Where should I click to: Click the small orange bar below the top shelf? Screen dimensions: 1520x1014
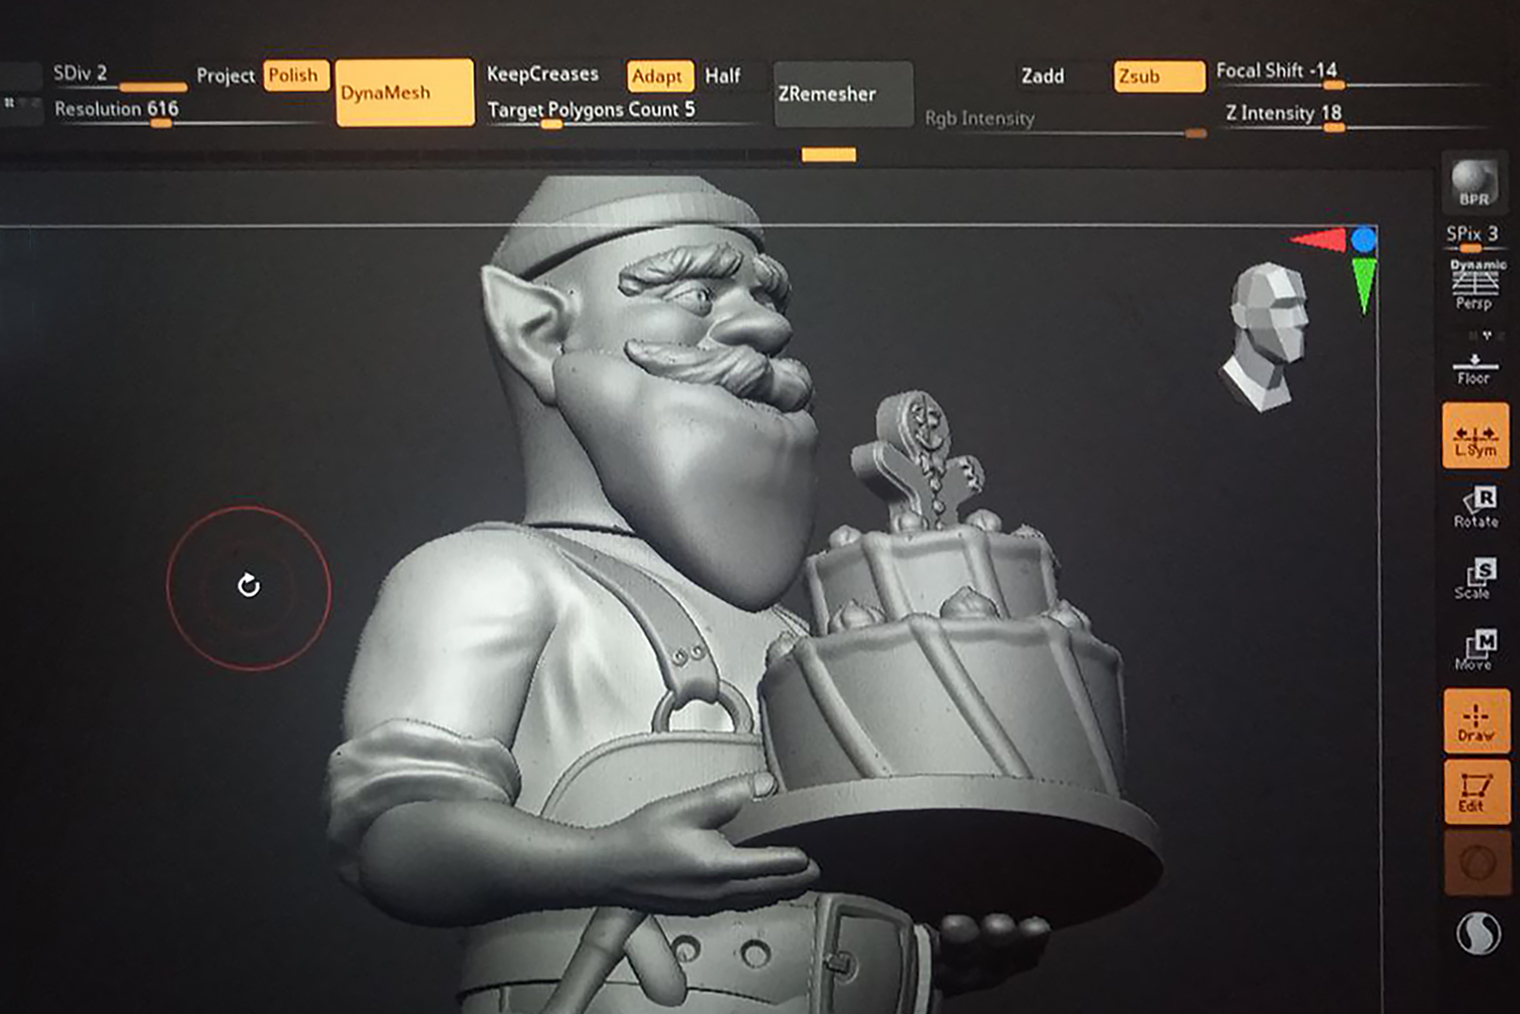coord(829,154)
